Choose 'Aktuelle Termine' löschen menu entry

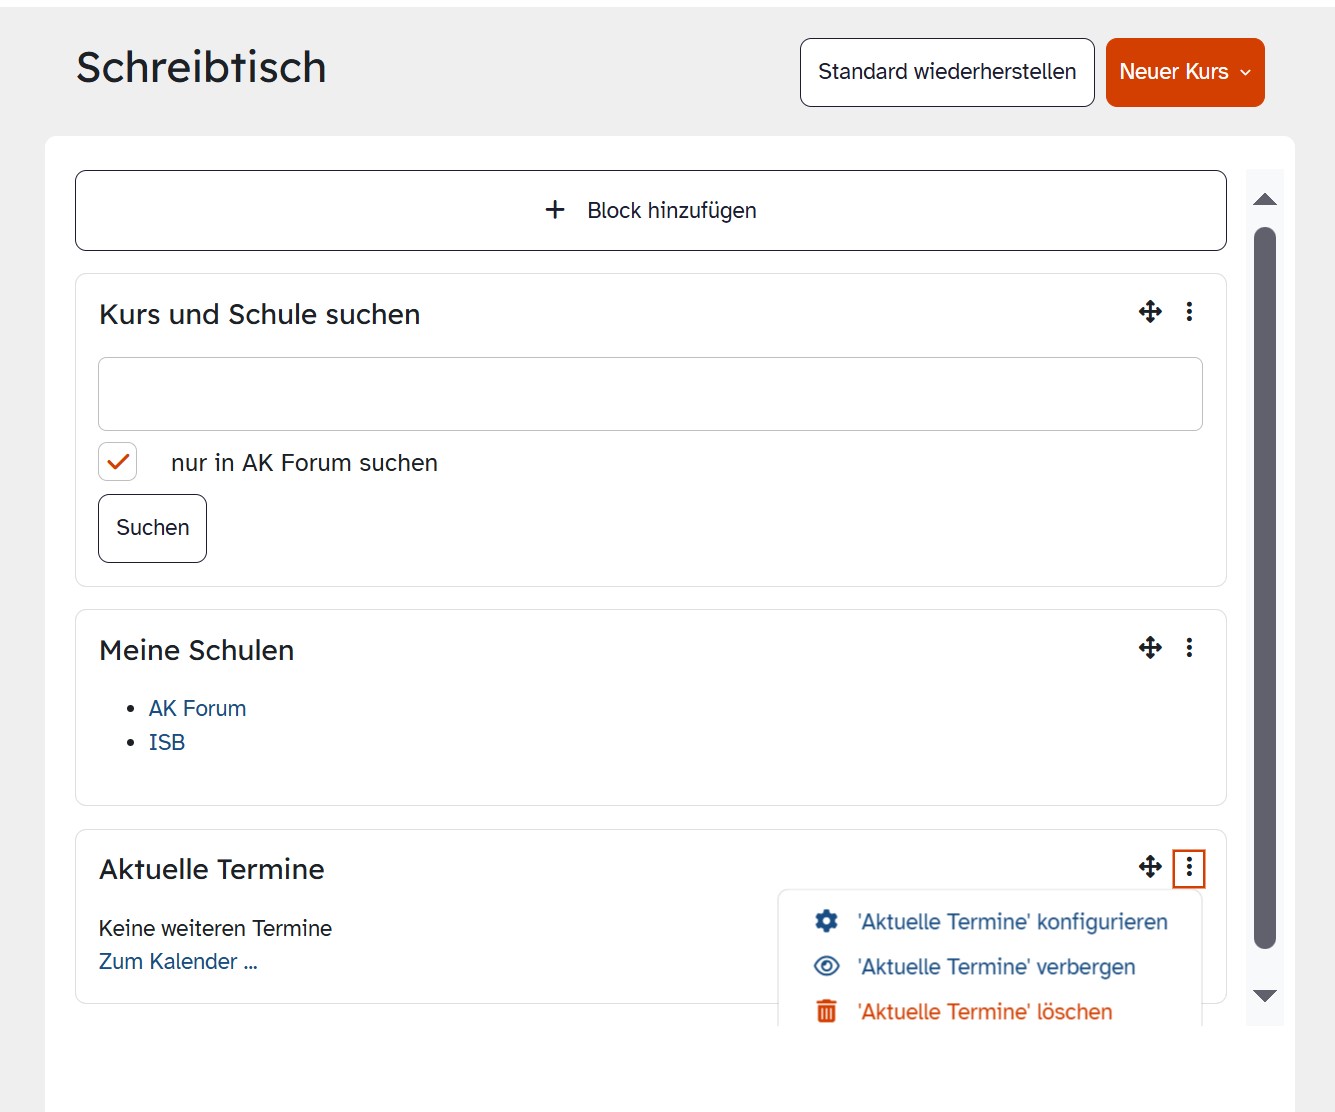pos(985,1011)
